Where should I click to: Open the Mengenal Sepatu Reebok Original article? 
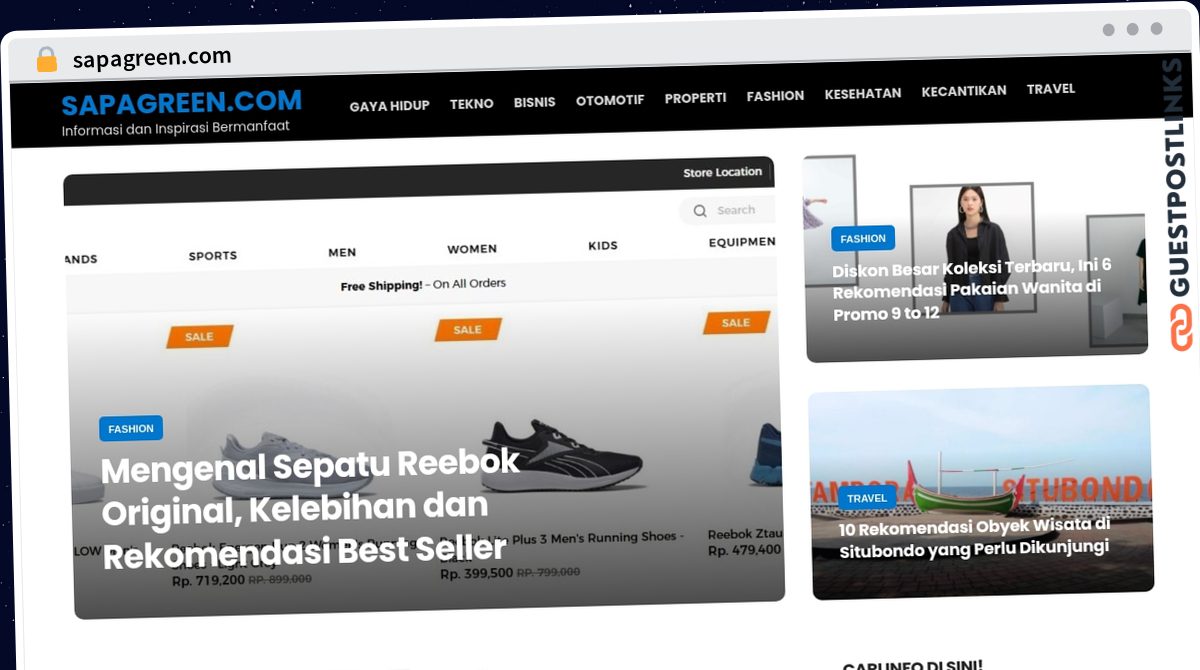tap(311, 509)
